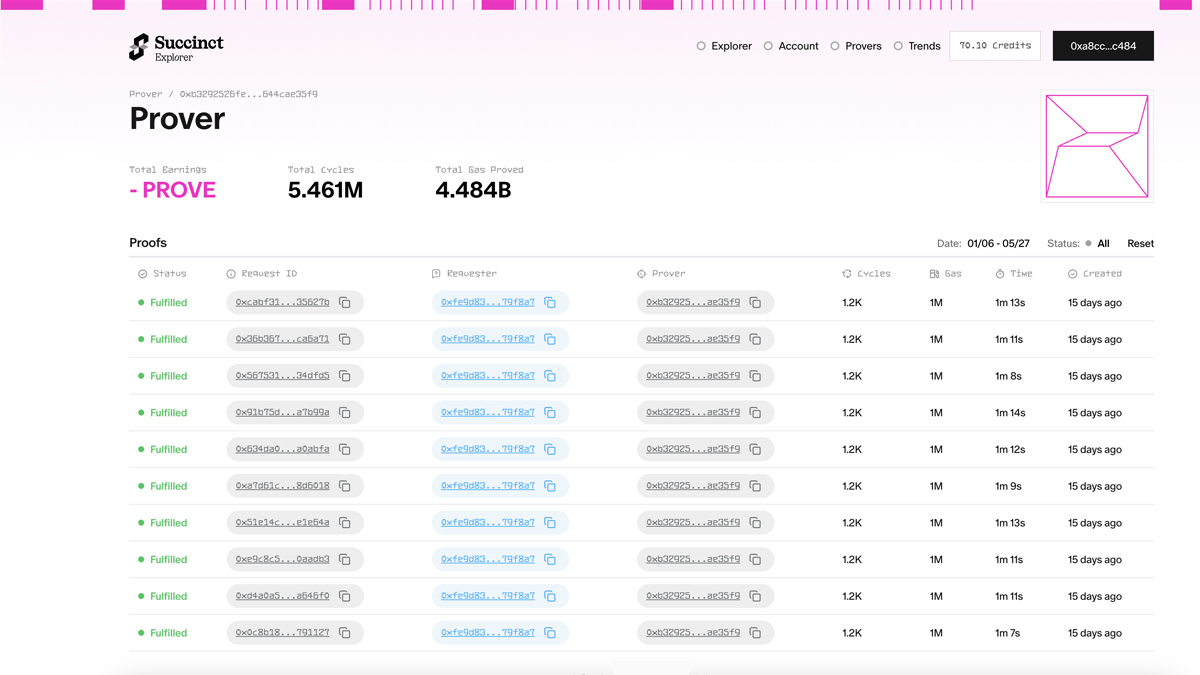1200x675 pixels.
Task: Click the "1m 8s" time cell
Action: click(x=1008, y=376)
